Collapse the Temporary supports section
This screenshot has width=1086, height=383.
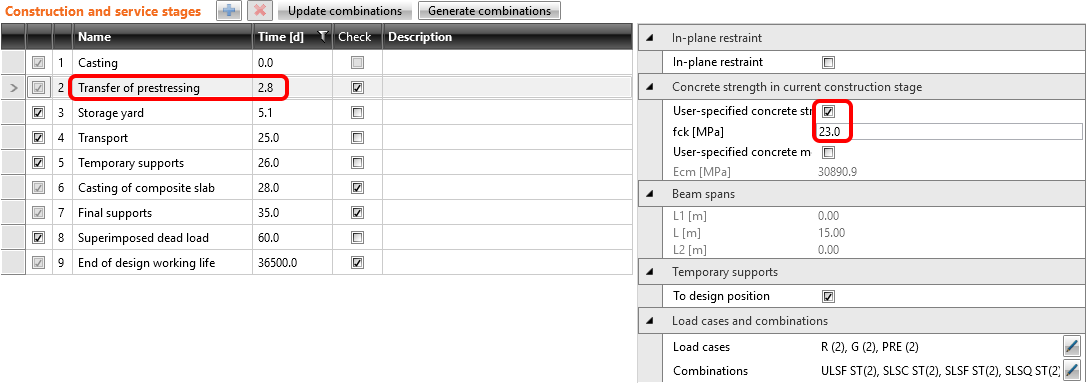pos(649,272)
